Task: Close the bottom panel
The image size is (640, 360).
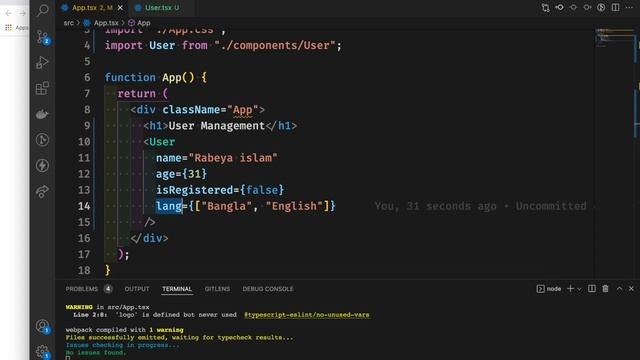Action: click(631, 289)
